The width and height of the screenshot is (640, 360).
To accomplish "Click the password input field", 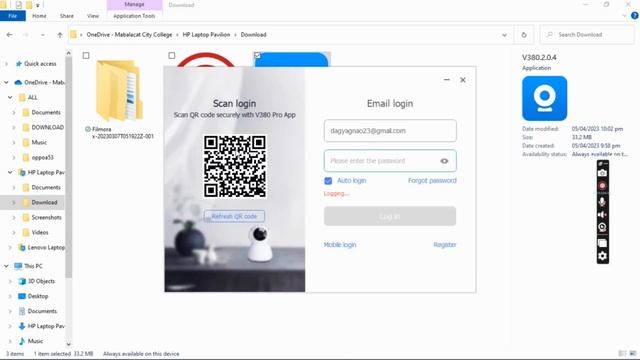I will tap(390, 161).
